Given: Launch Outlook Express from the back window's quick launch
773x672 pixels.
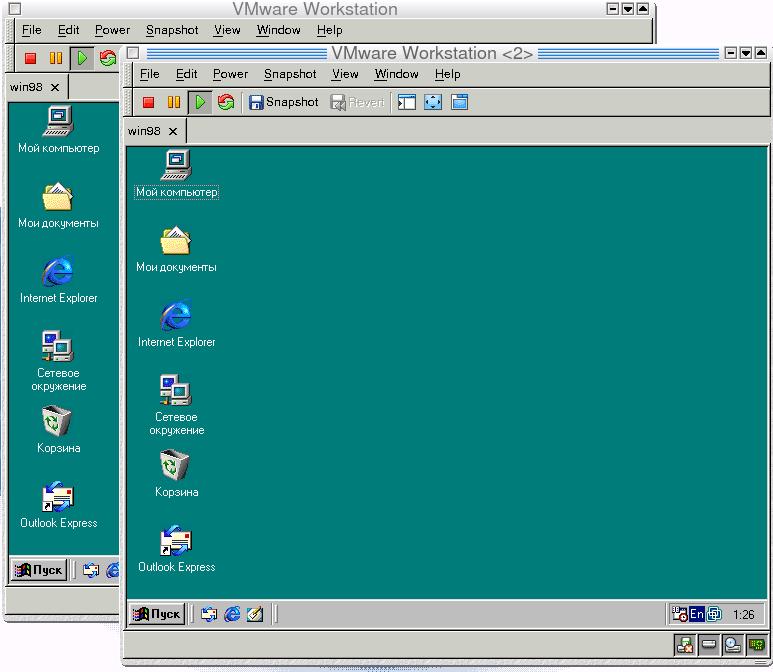Looking at the screenshot, I should [x=91, y=570].
